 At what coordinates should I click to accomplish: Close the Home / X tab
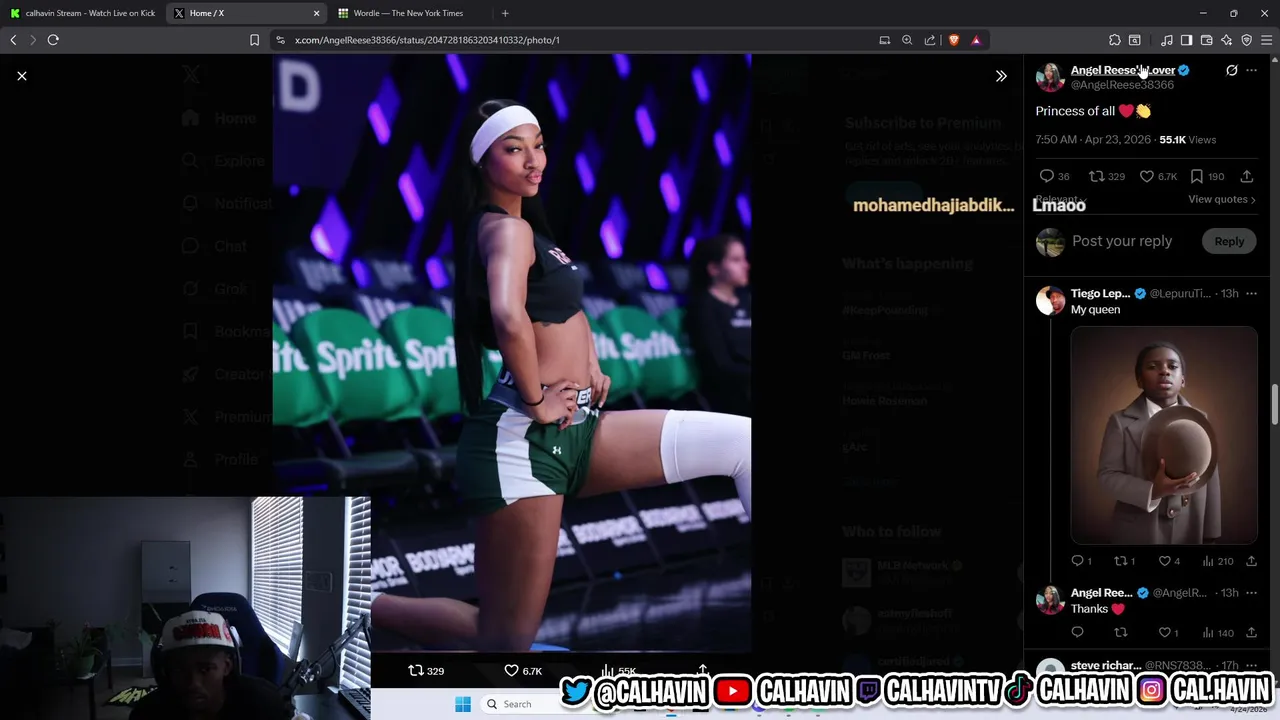[x=317, y=13]
